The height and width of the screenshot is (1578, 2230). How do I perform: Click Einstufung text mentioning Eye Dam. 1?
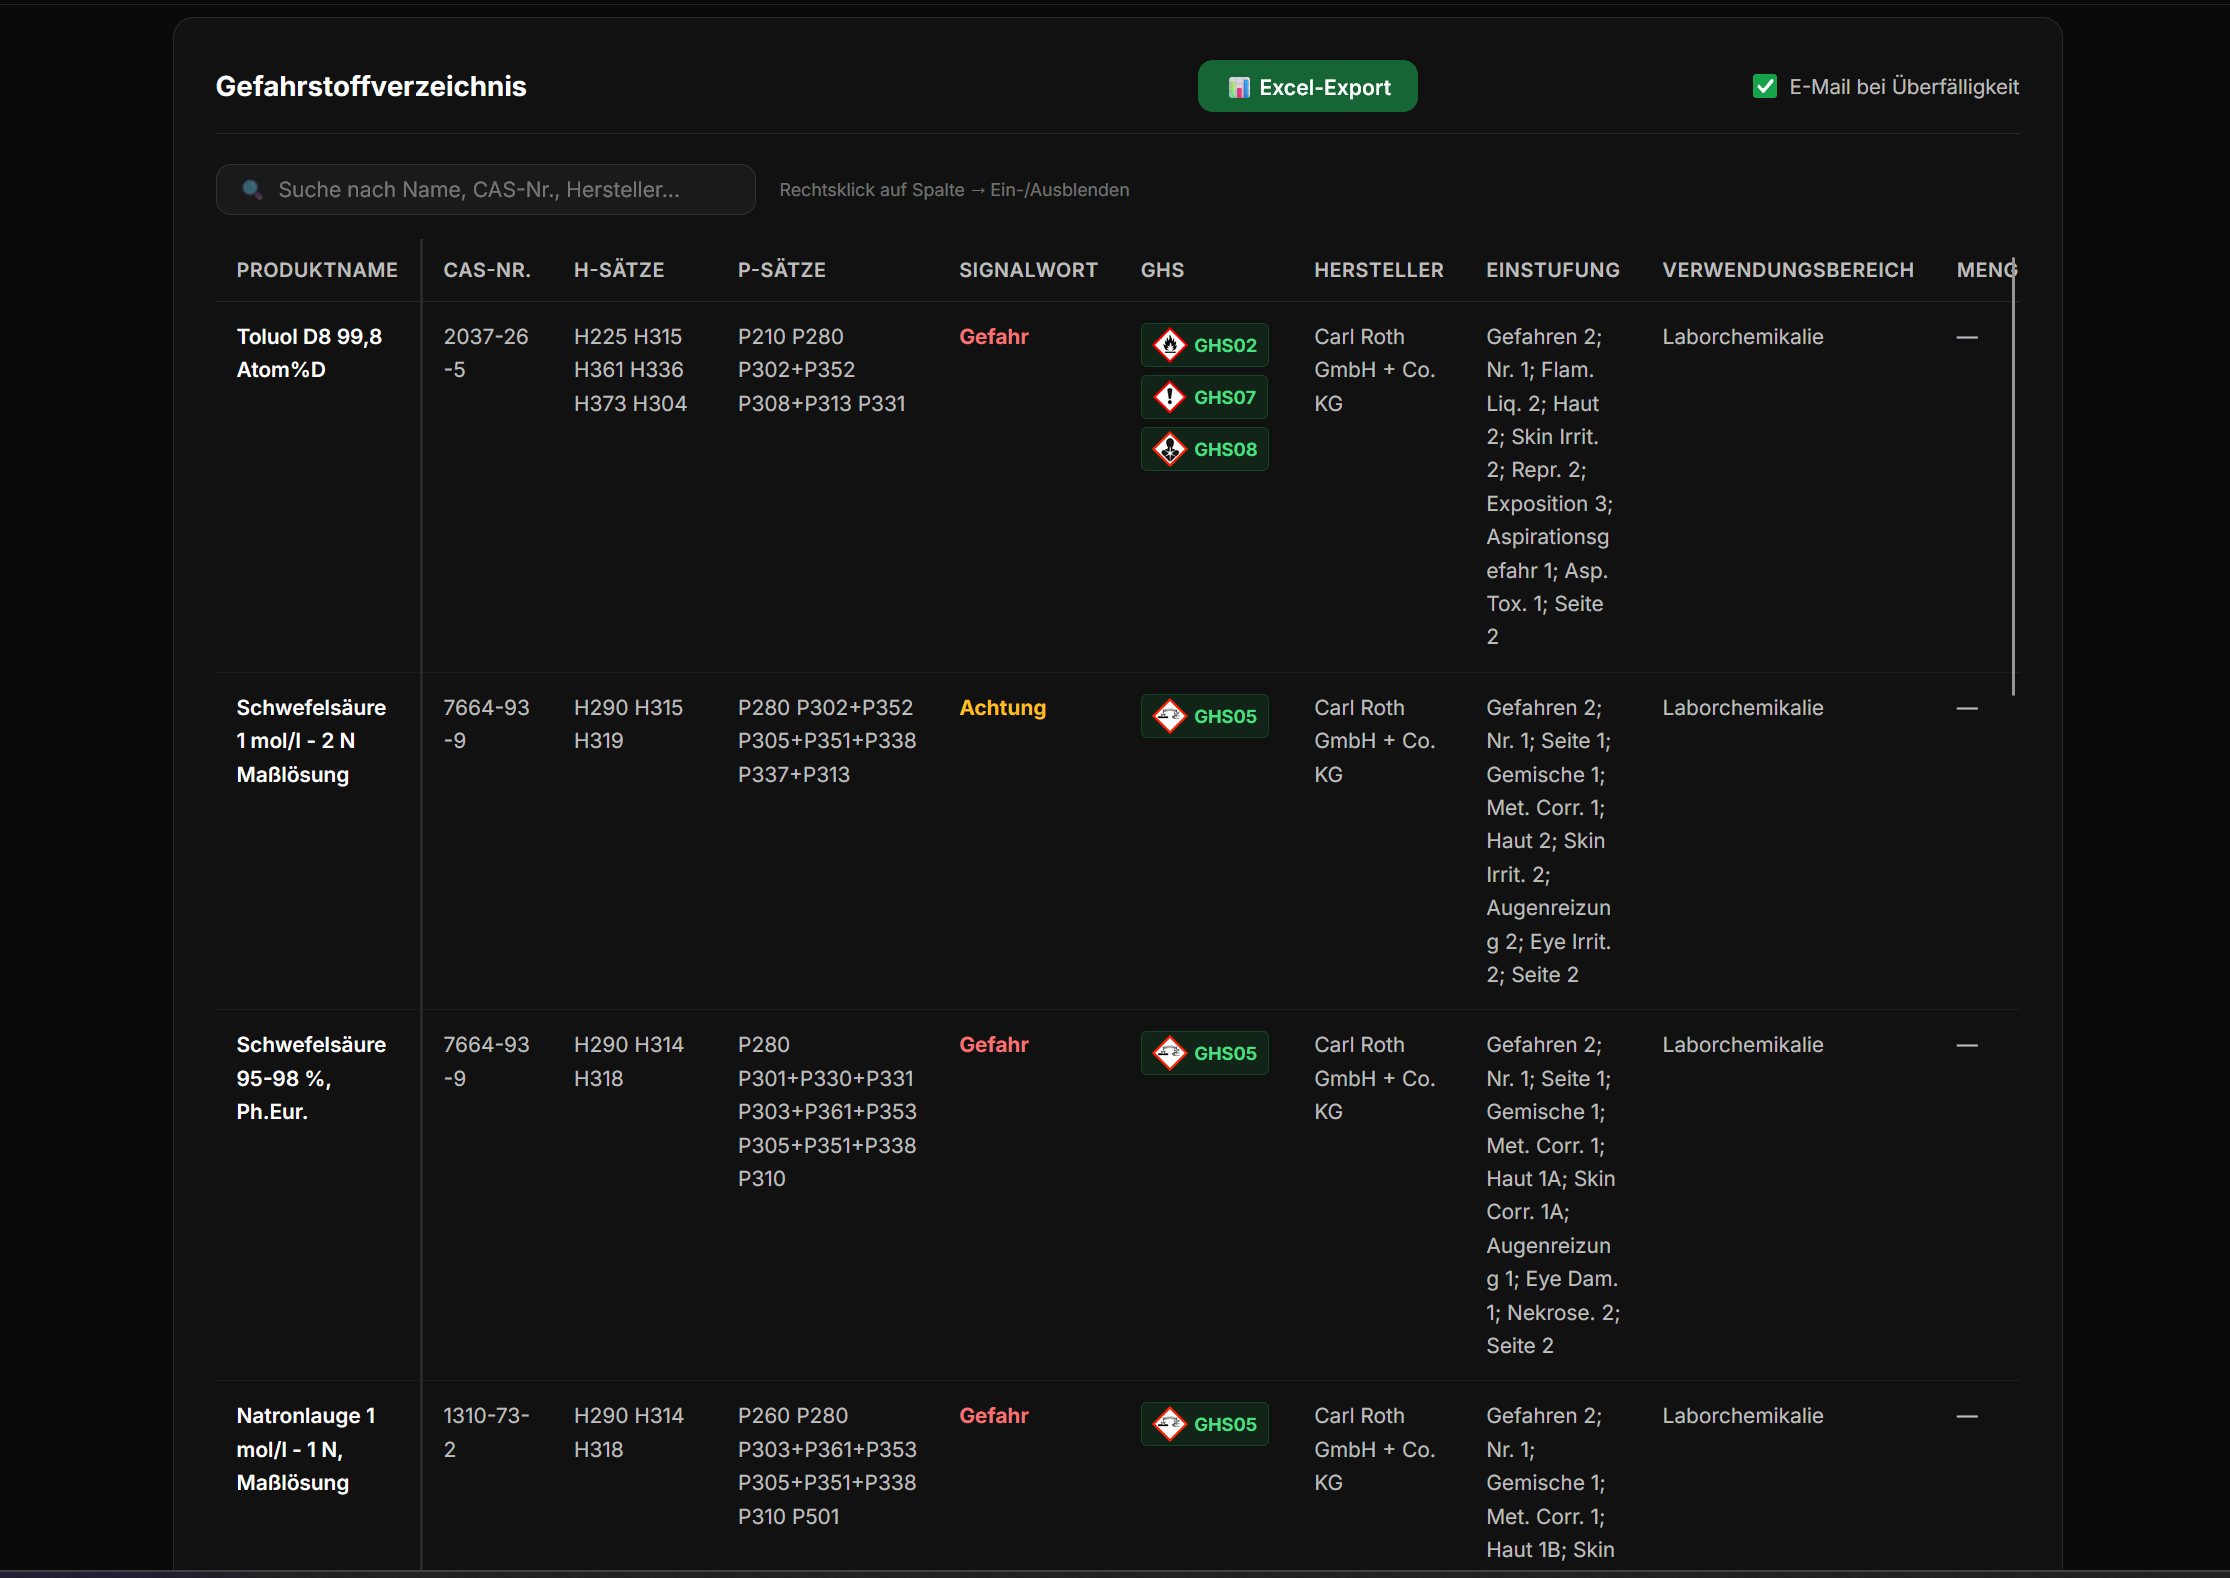1552,1195
